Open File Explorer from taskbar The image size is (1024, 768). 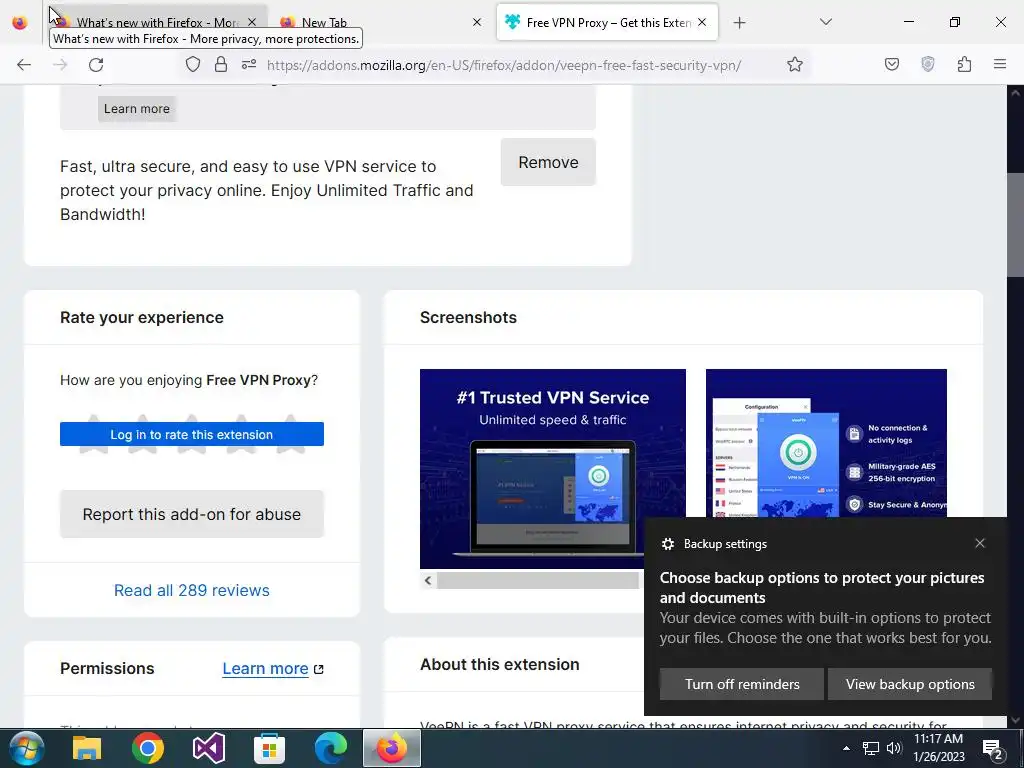click(x=87, y=748)
